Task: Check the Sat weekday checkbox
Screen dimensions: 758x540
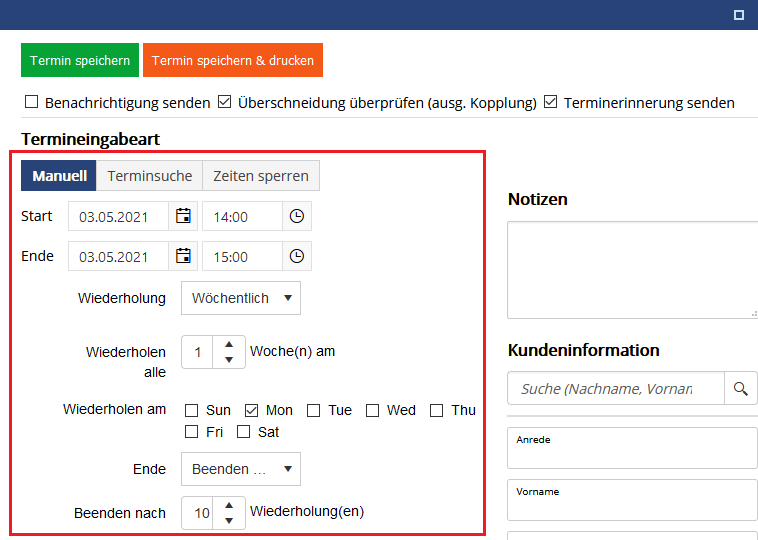Action: [243, 432]
